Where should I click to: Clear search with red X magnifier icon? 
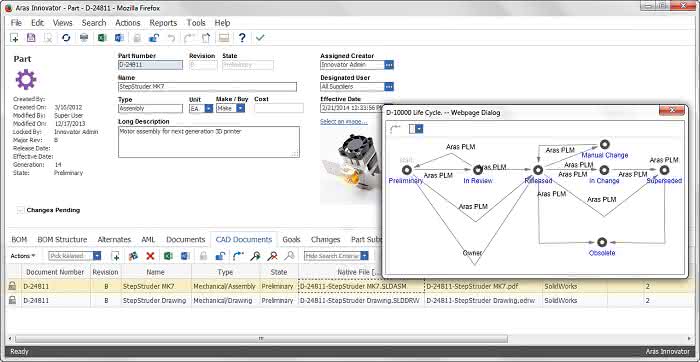[x=272, y=256]
